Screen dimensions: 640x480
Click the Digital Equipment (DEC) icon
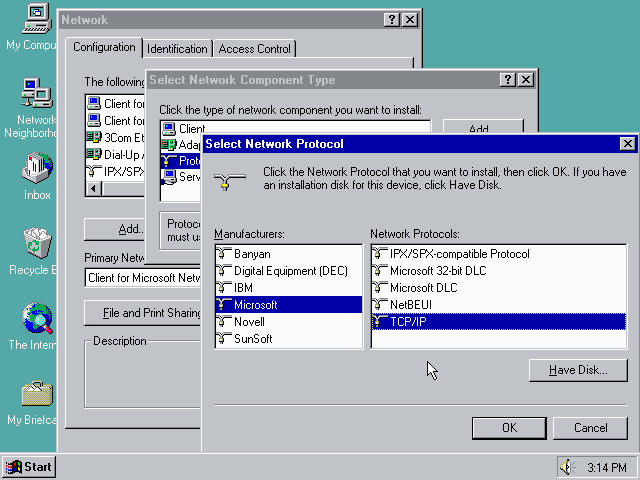223,271
